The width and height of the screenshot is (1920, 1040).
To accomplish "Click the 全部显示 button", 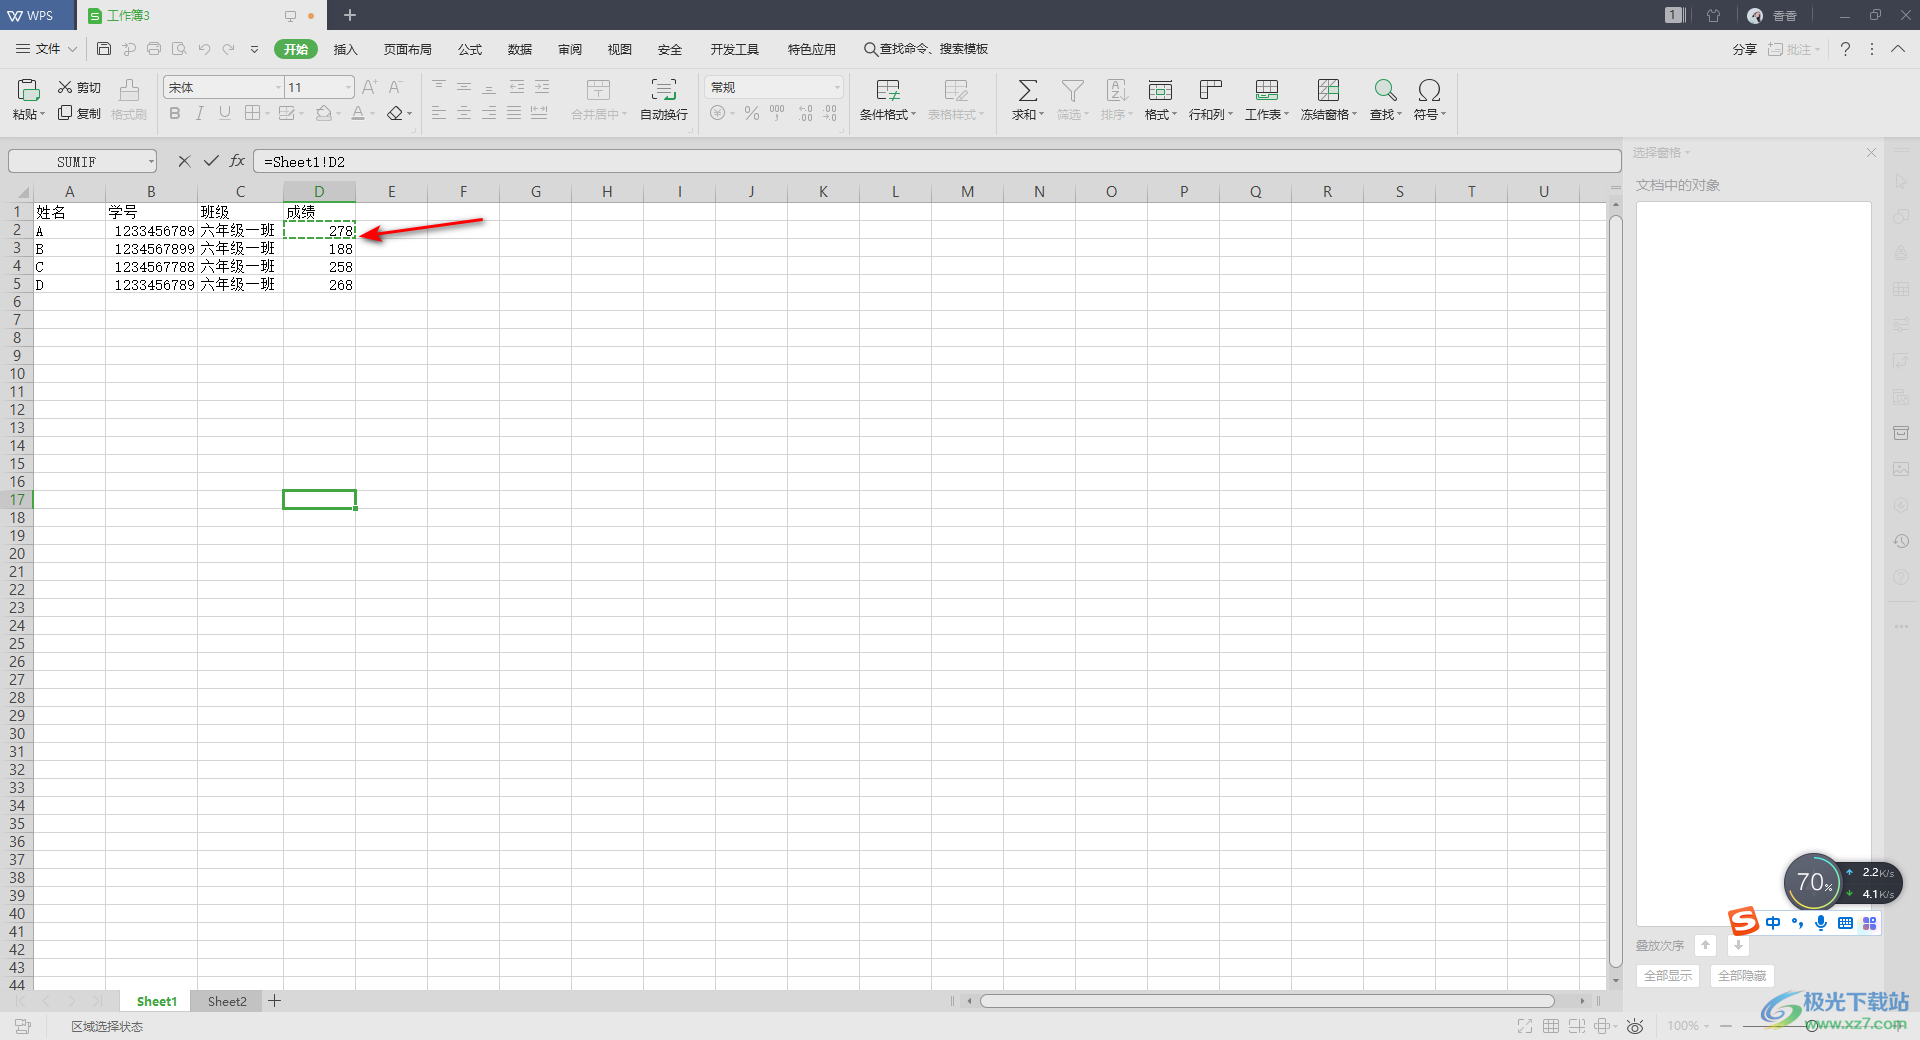I will tap(1668, 976).
